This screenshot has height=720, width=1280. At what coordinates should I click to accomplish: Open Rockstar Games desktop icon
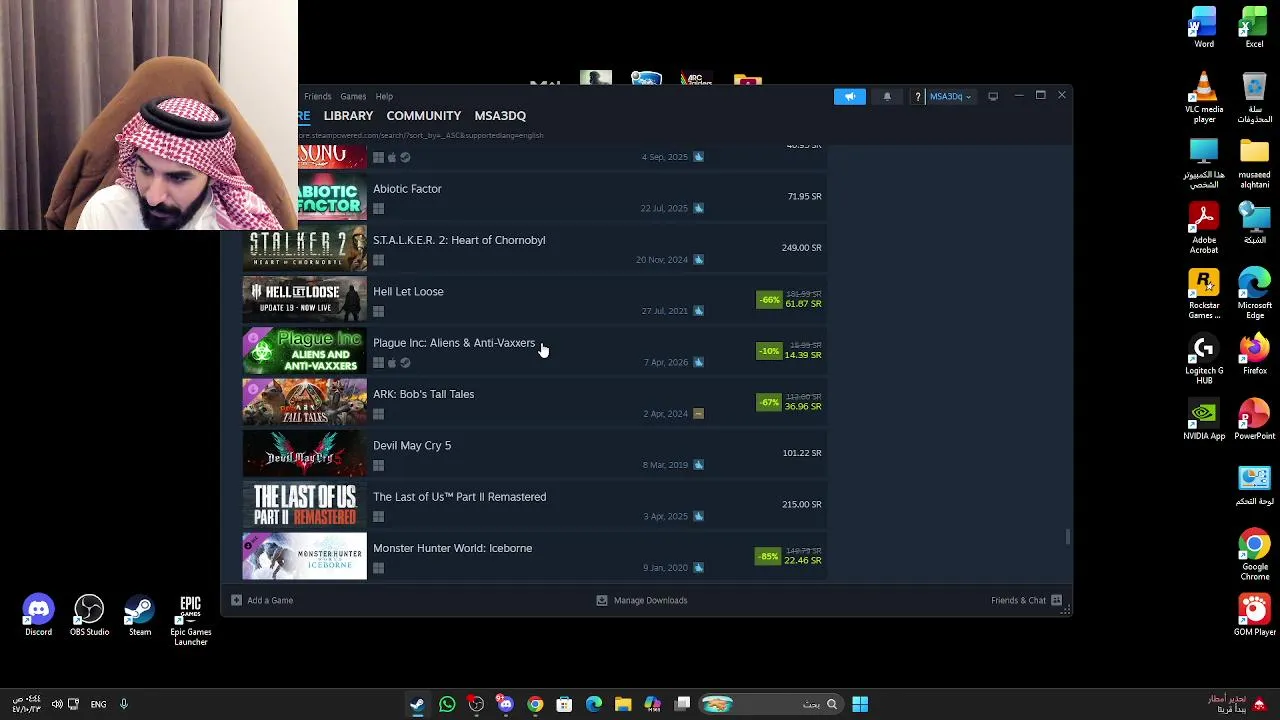coord(1204,294)
